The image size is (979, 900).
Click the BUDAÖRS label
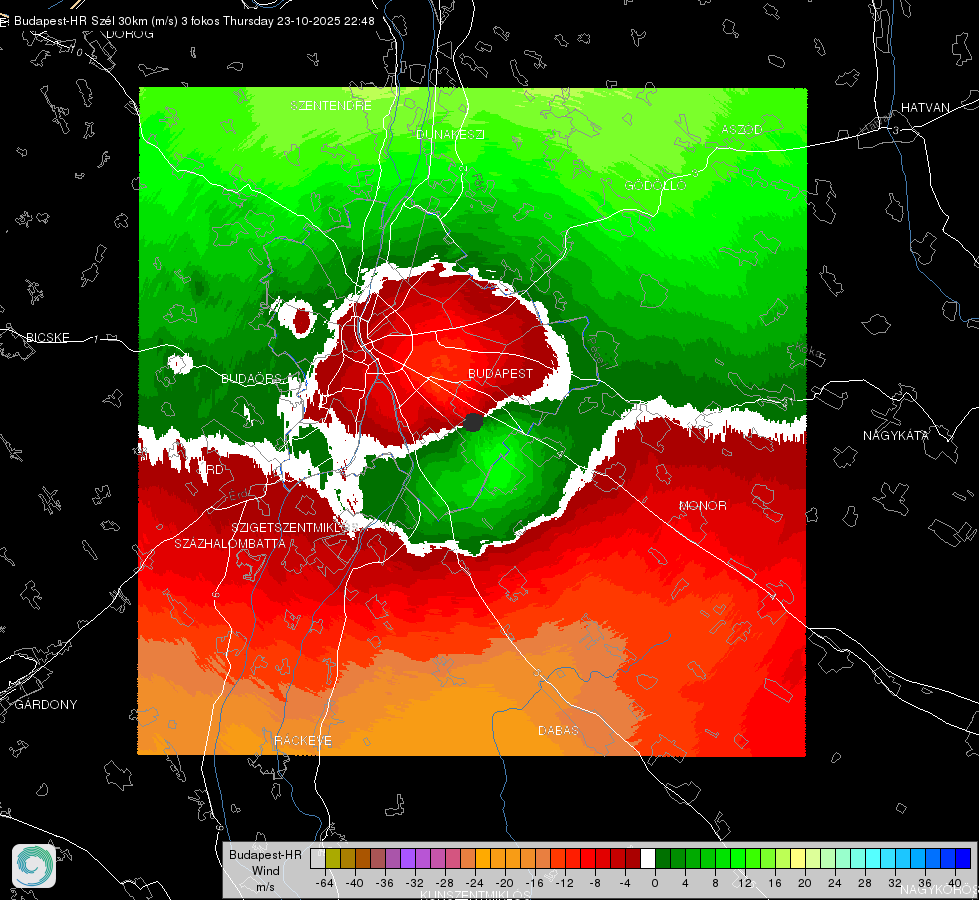point(252,378)
